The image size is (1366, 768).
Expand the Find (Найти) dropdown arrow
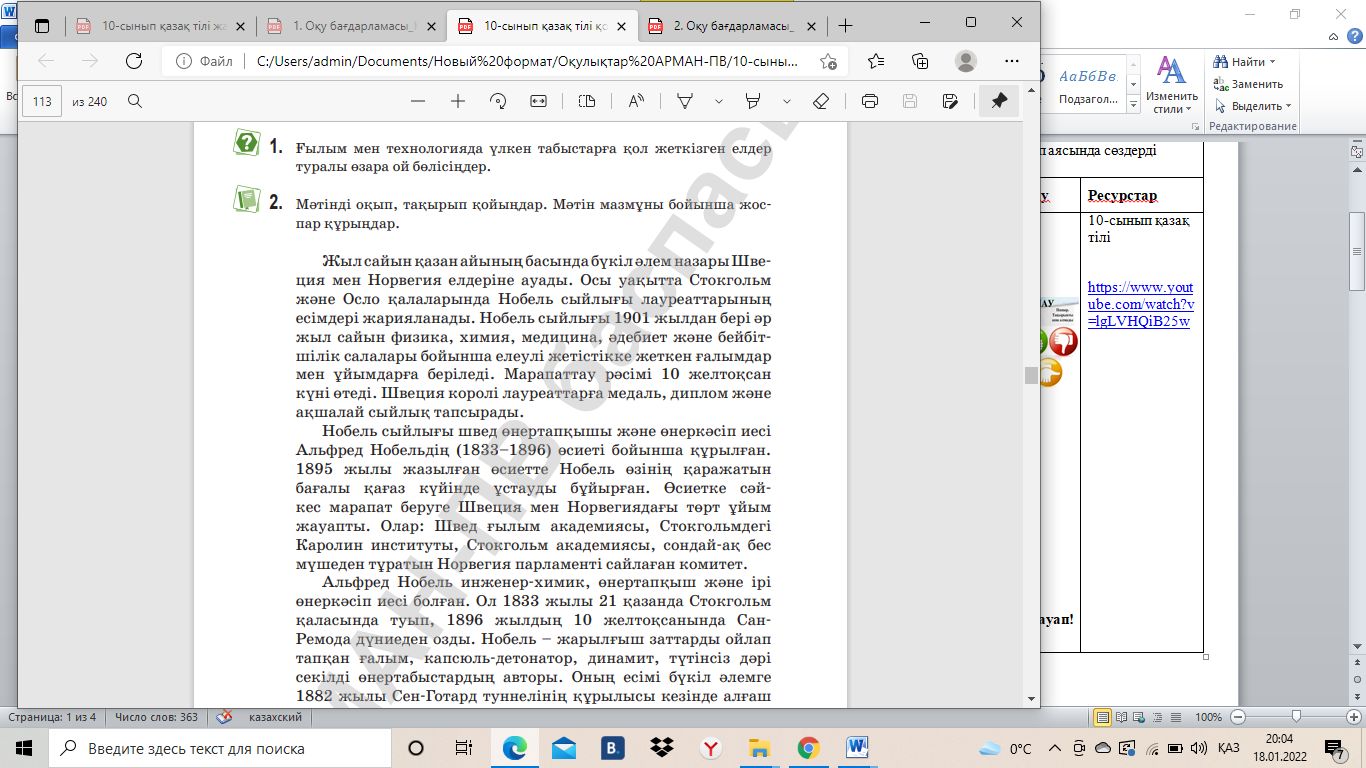tap(1273, 62)
